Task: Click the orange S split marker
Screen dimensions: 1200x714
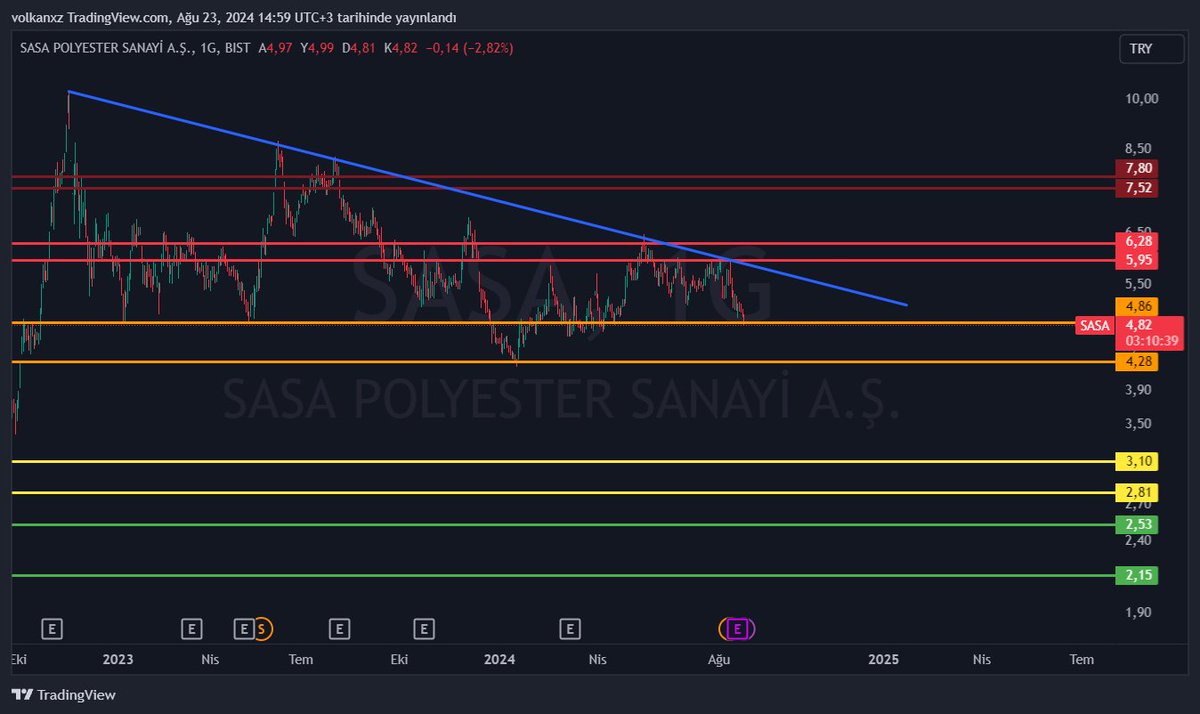Action: 262,629
